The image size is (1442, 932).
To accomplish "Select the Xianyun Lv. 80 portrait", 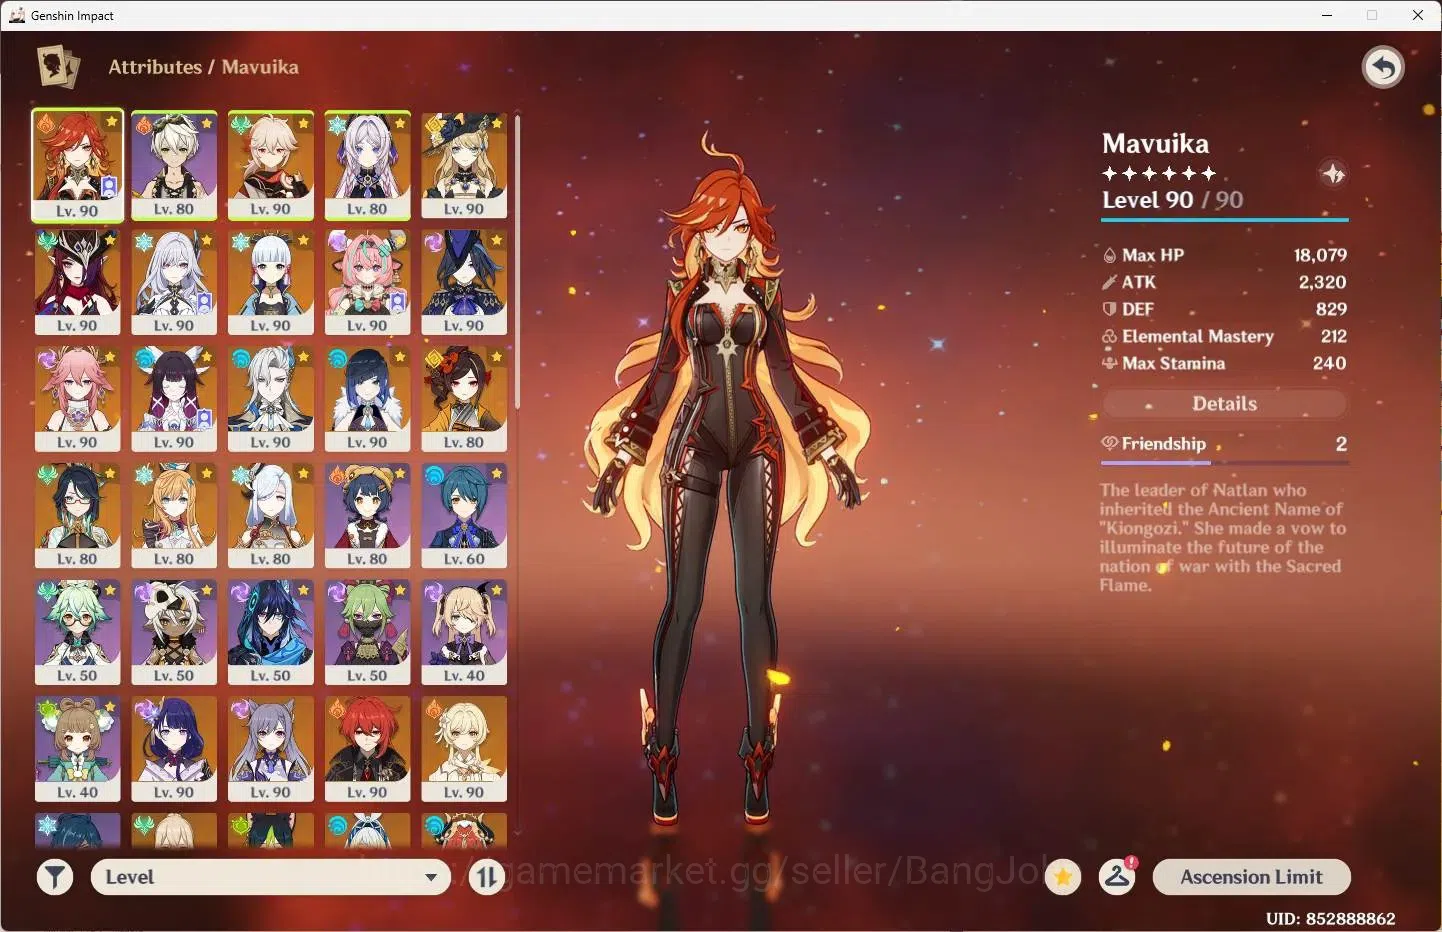I will tap(78, 516).
